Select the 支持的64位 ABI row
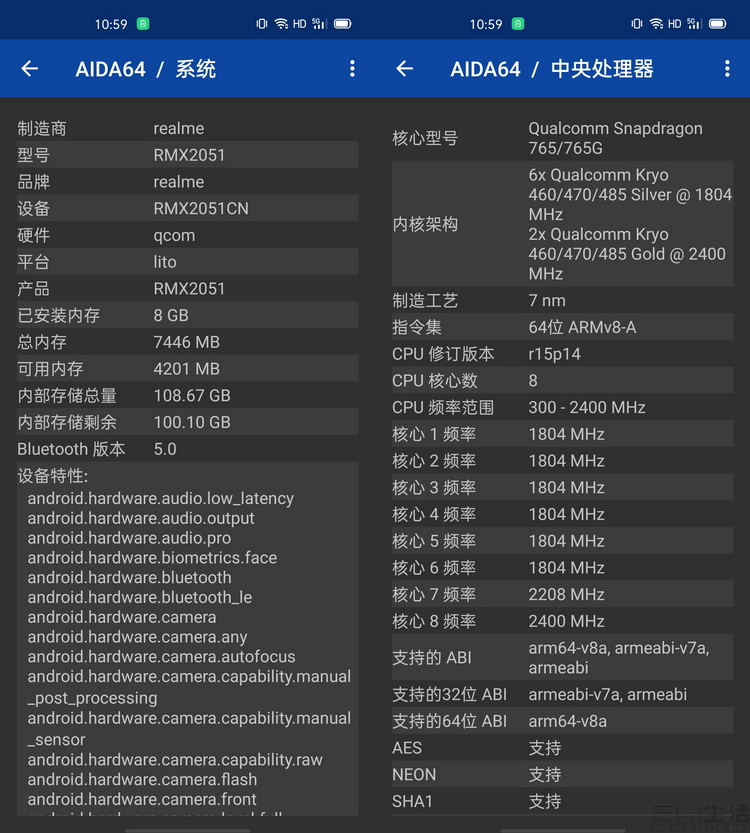750x833 pixels. click(x=562, y=721)
